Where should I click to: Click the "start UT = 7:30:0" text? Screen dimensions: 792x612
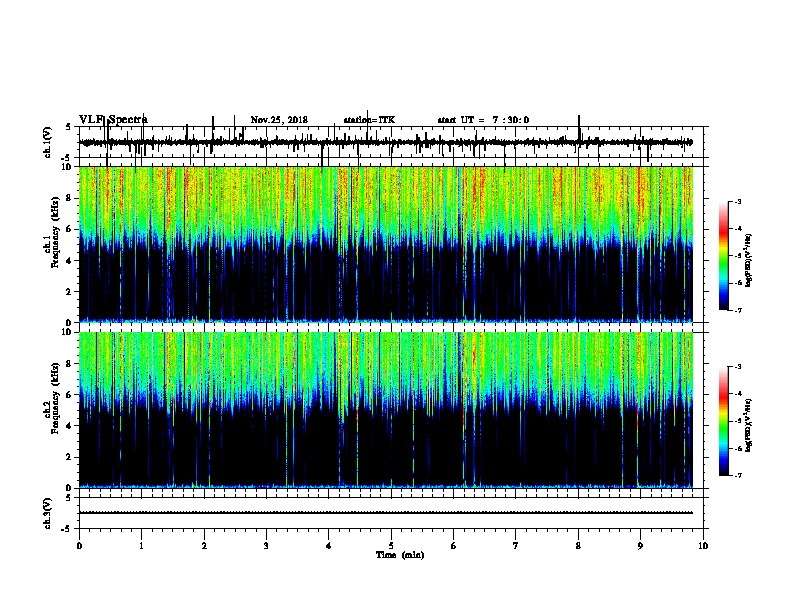(483, 120)
